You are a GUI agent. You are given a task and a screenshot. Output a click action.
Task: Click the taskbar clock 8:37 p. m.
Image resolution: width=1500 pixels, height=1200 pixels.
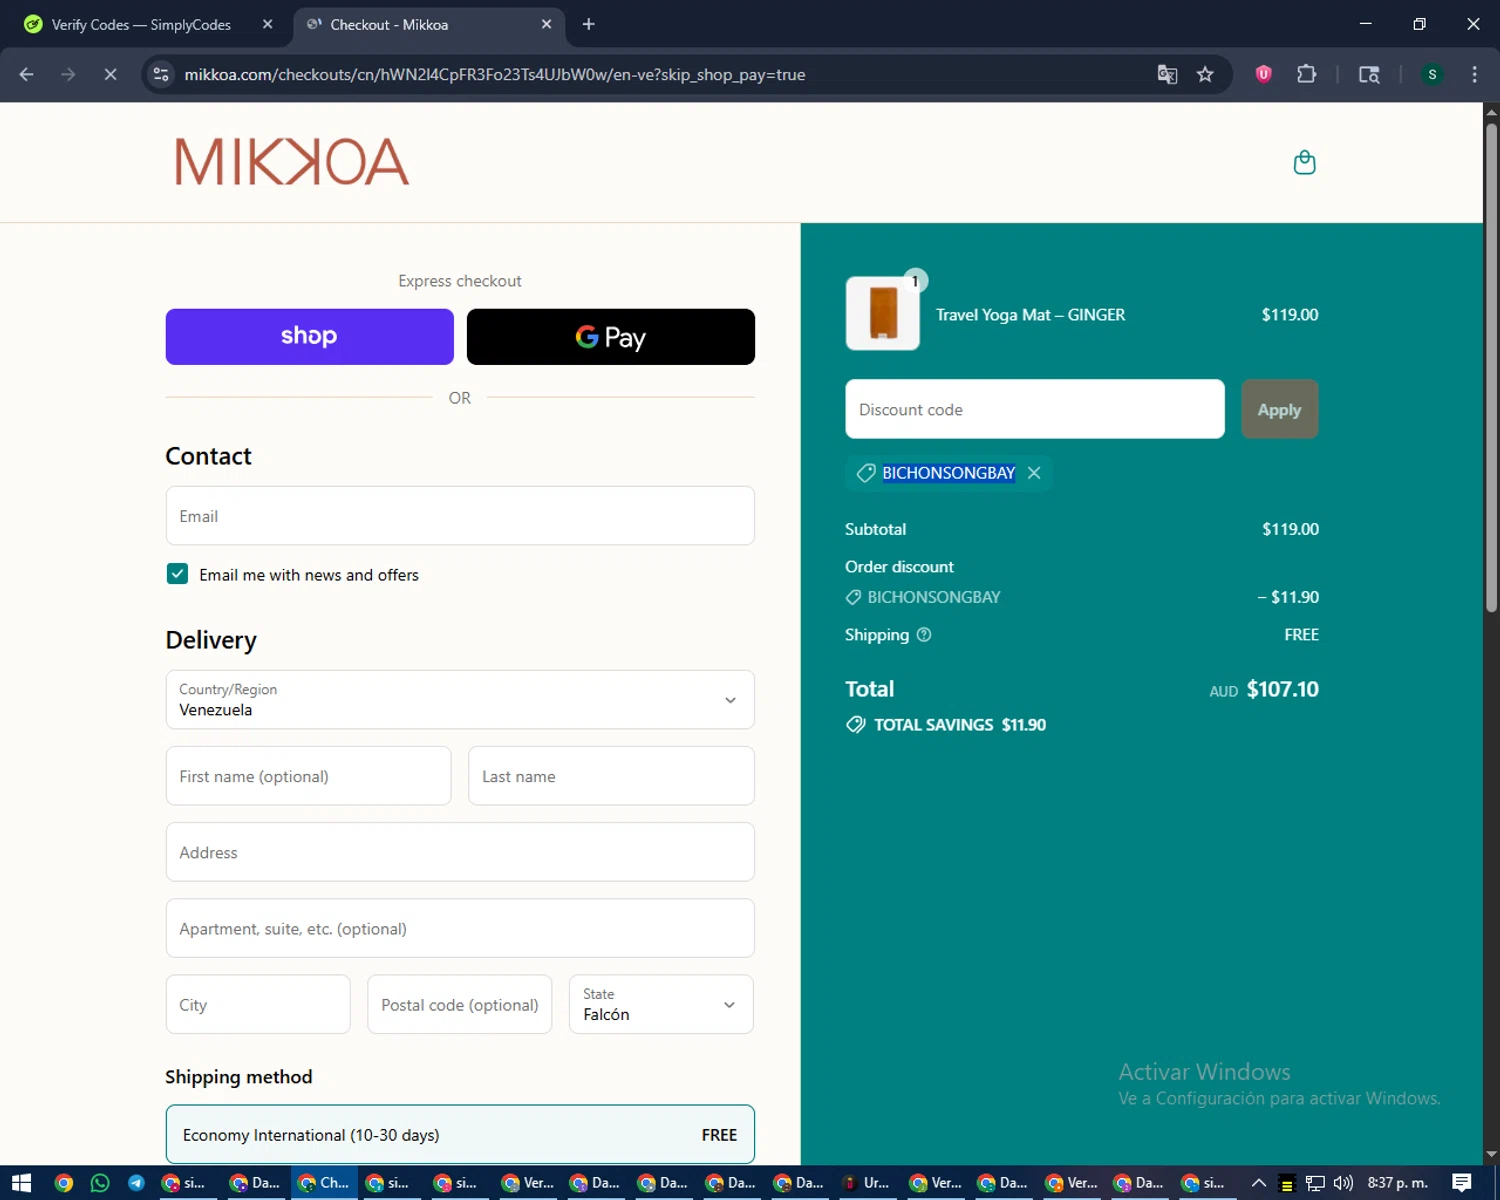[x=1397, y=1183]
